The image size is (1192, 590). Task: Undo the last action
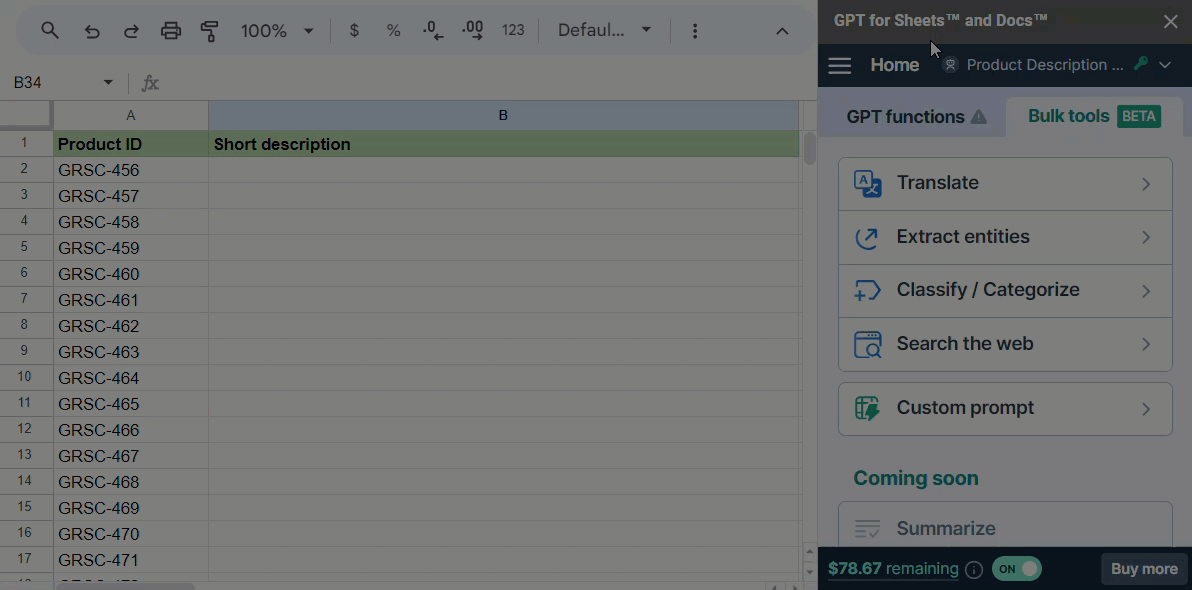92,31
